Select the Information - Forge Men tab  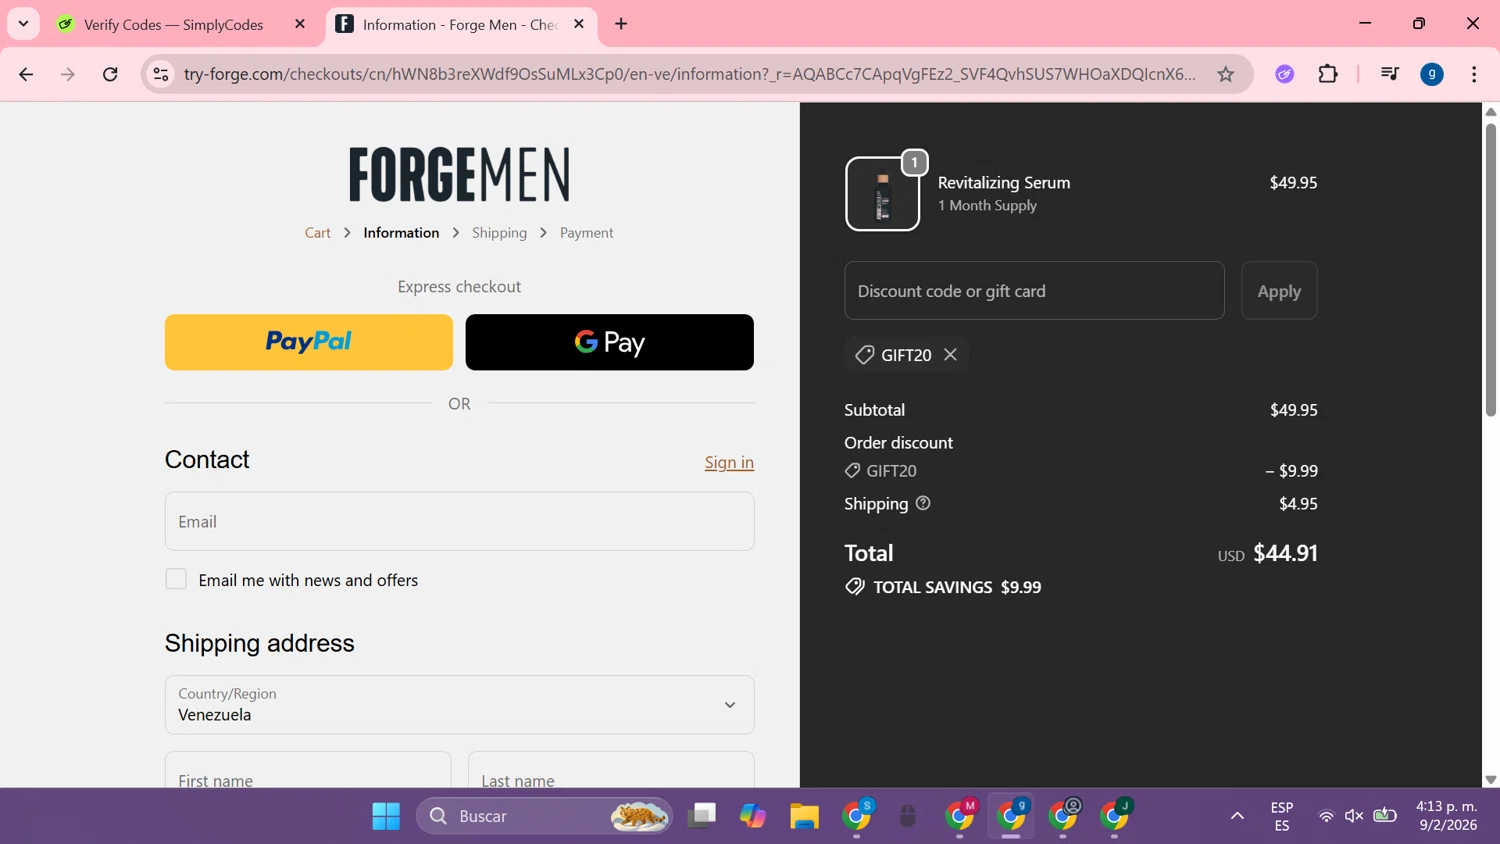(x=461, y=24)
